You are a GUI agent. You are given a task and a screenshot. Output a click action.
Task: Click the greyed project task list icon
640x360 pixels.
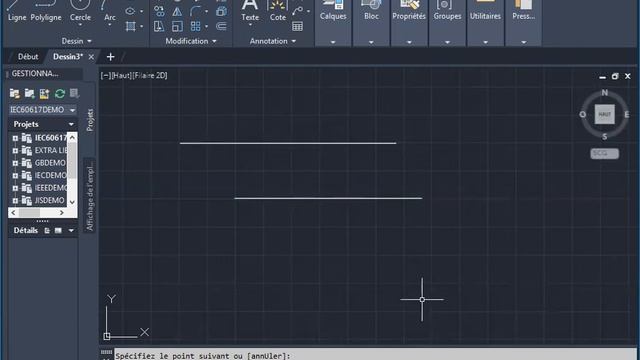coord(74,93)
